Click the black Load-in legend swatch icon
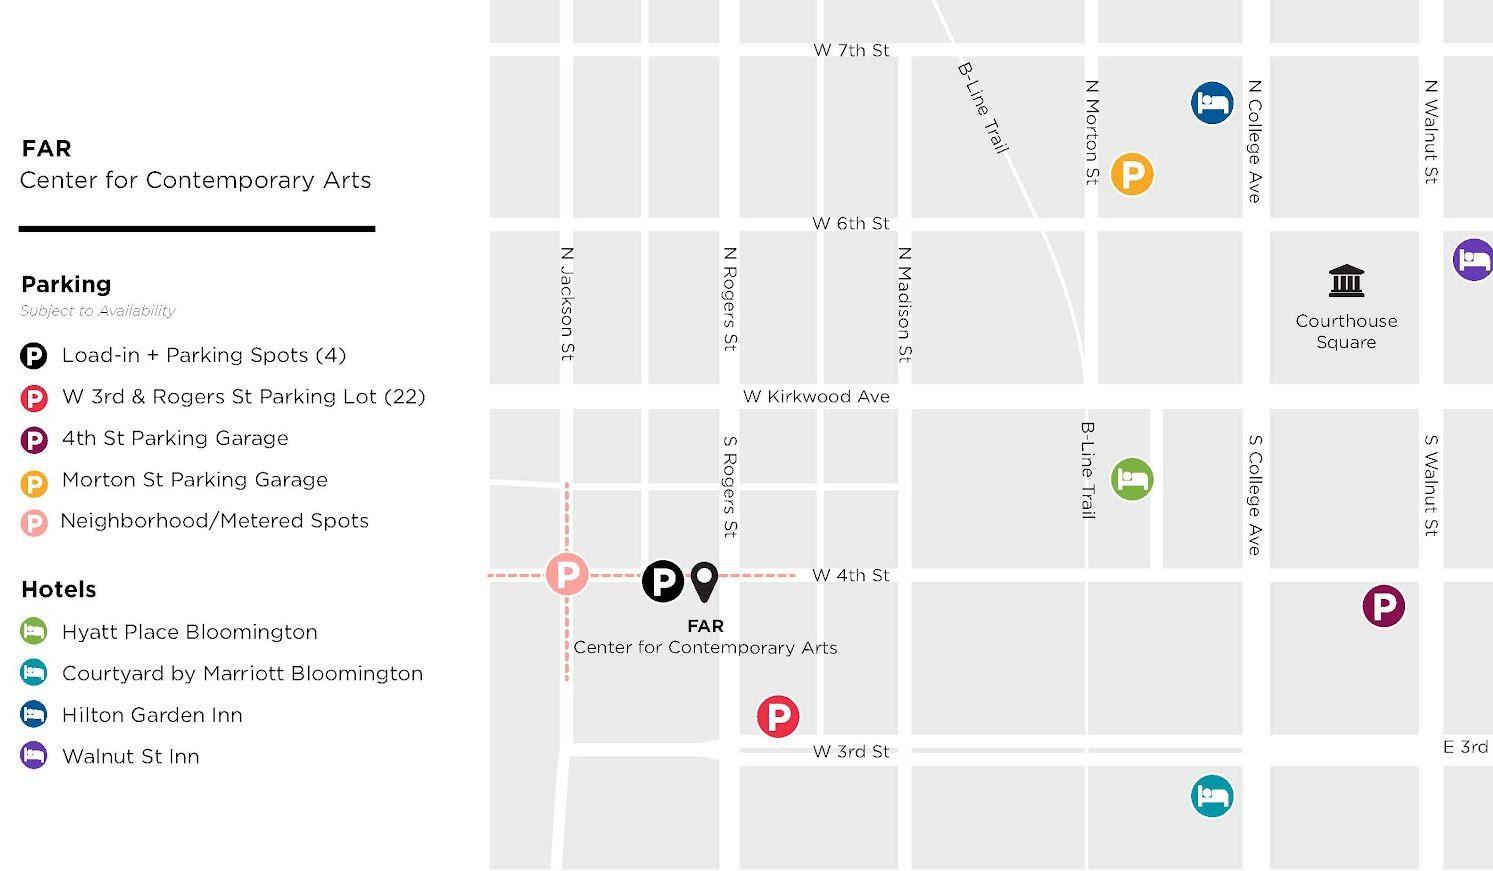The height and width of the screenshot is (871, 1493). (x=34, y=356)
